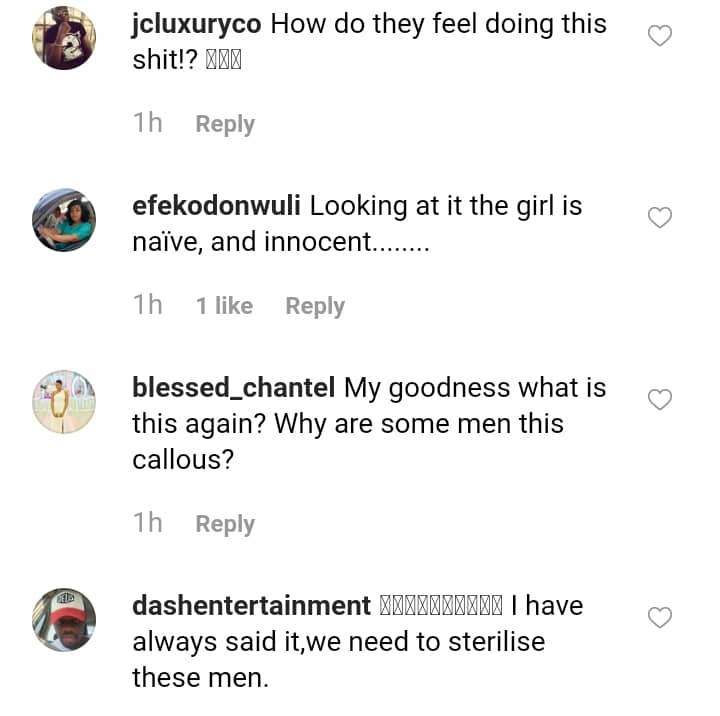720x716 pixels.
Task: Visit efekodonwuli's profile via username
Action: (x=217, y=206)
